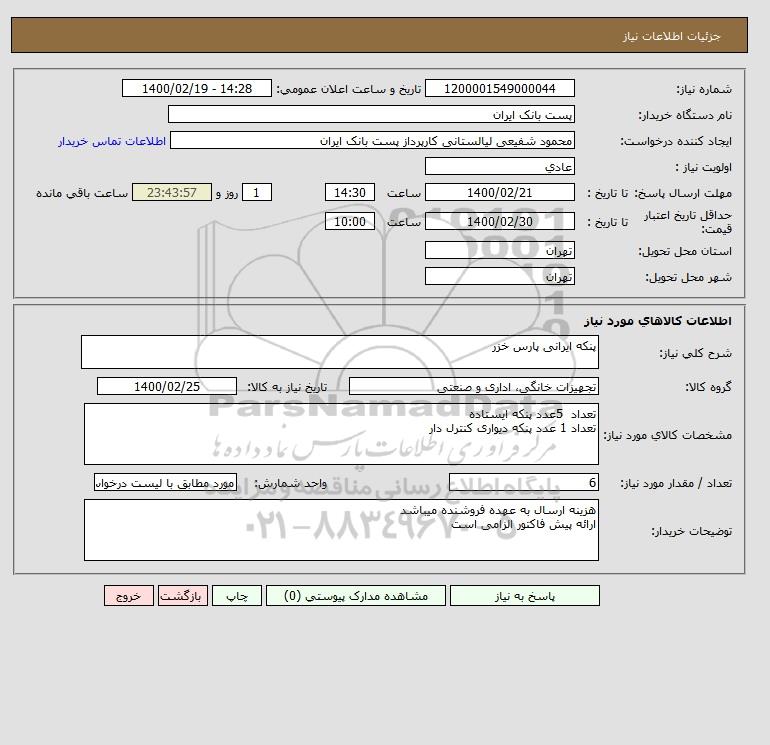770x745 pixels.
Task: Click the response deadline date 1400/02/21
Action: pos(499,193)
